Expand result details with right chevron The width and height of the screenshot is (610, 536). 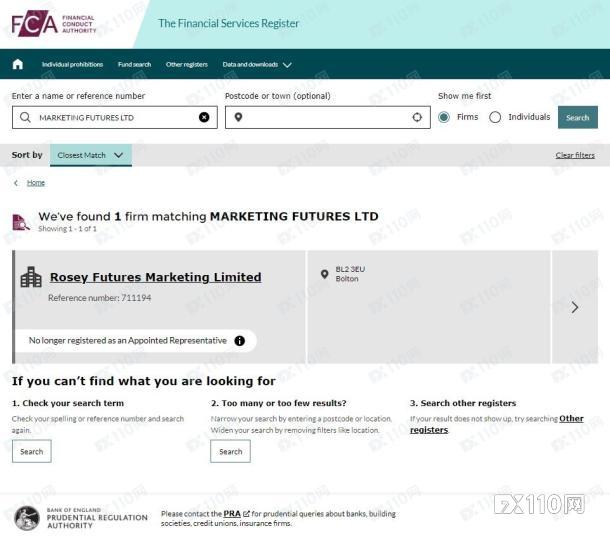pos(574,307)
